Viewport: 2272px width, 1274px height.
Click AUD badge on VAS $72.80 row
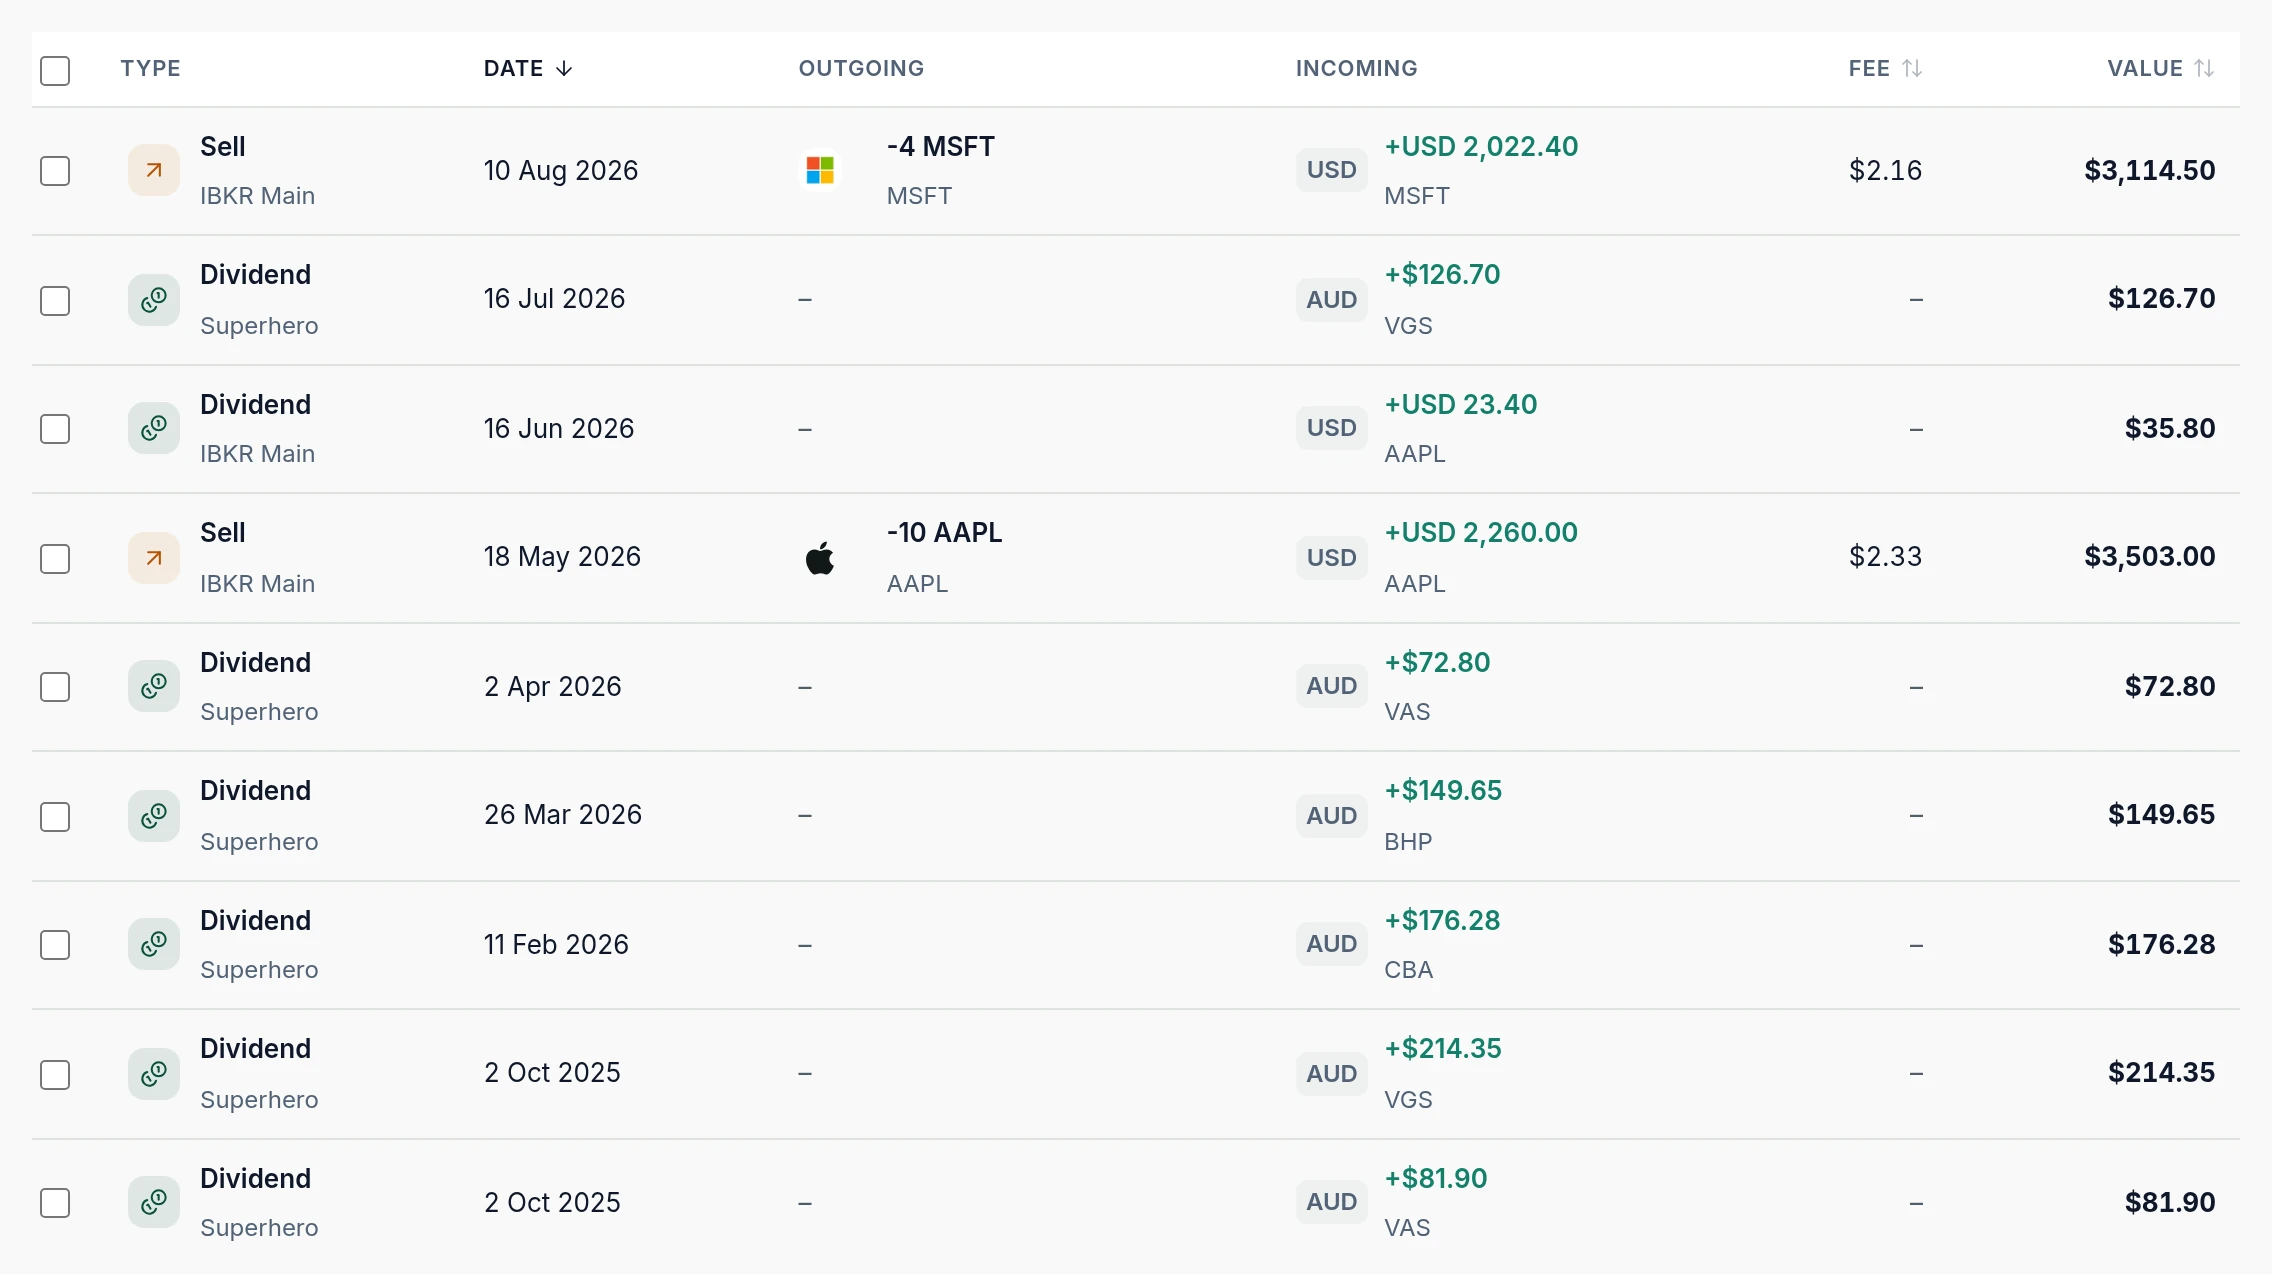[x=1332, y=686]
